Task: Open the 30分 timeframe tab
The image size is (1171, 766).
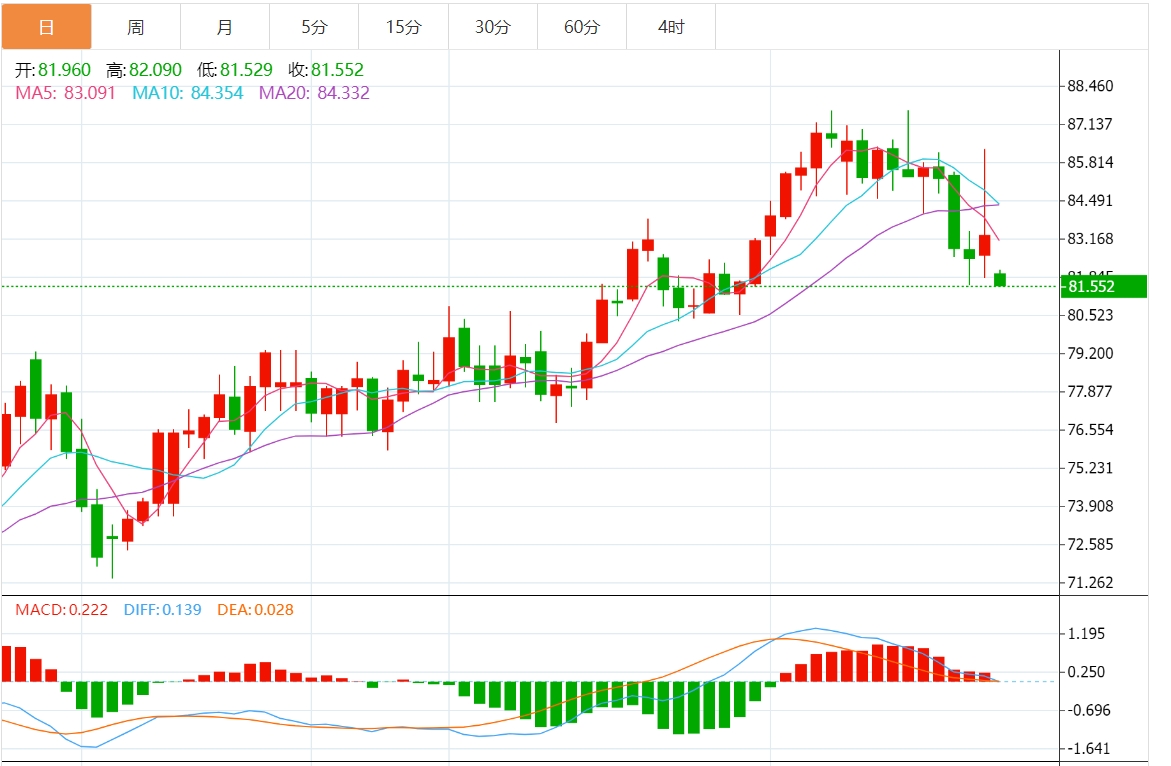Action: coord(493,27)
